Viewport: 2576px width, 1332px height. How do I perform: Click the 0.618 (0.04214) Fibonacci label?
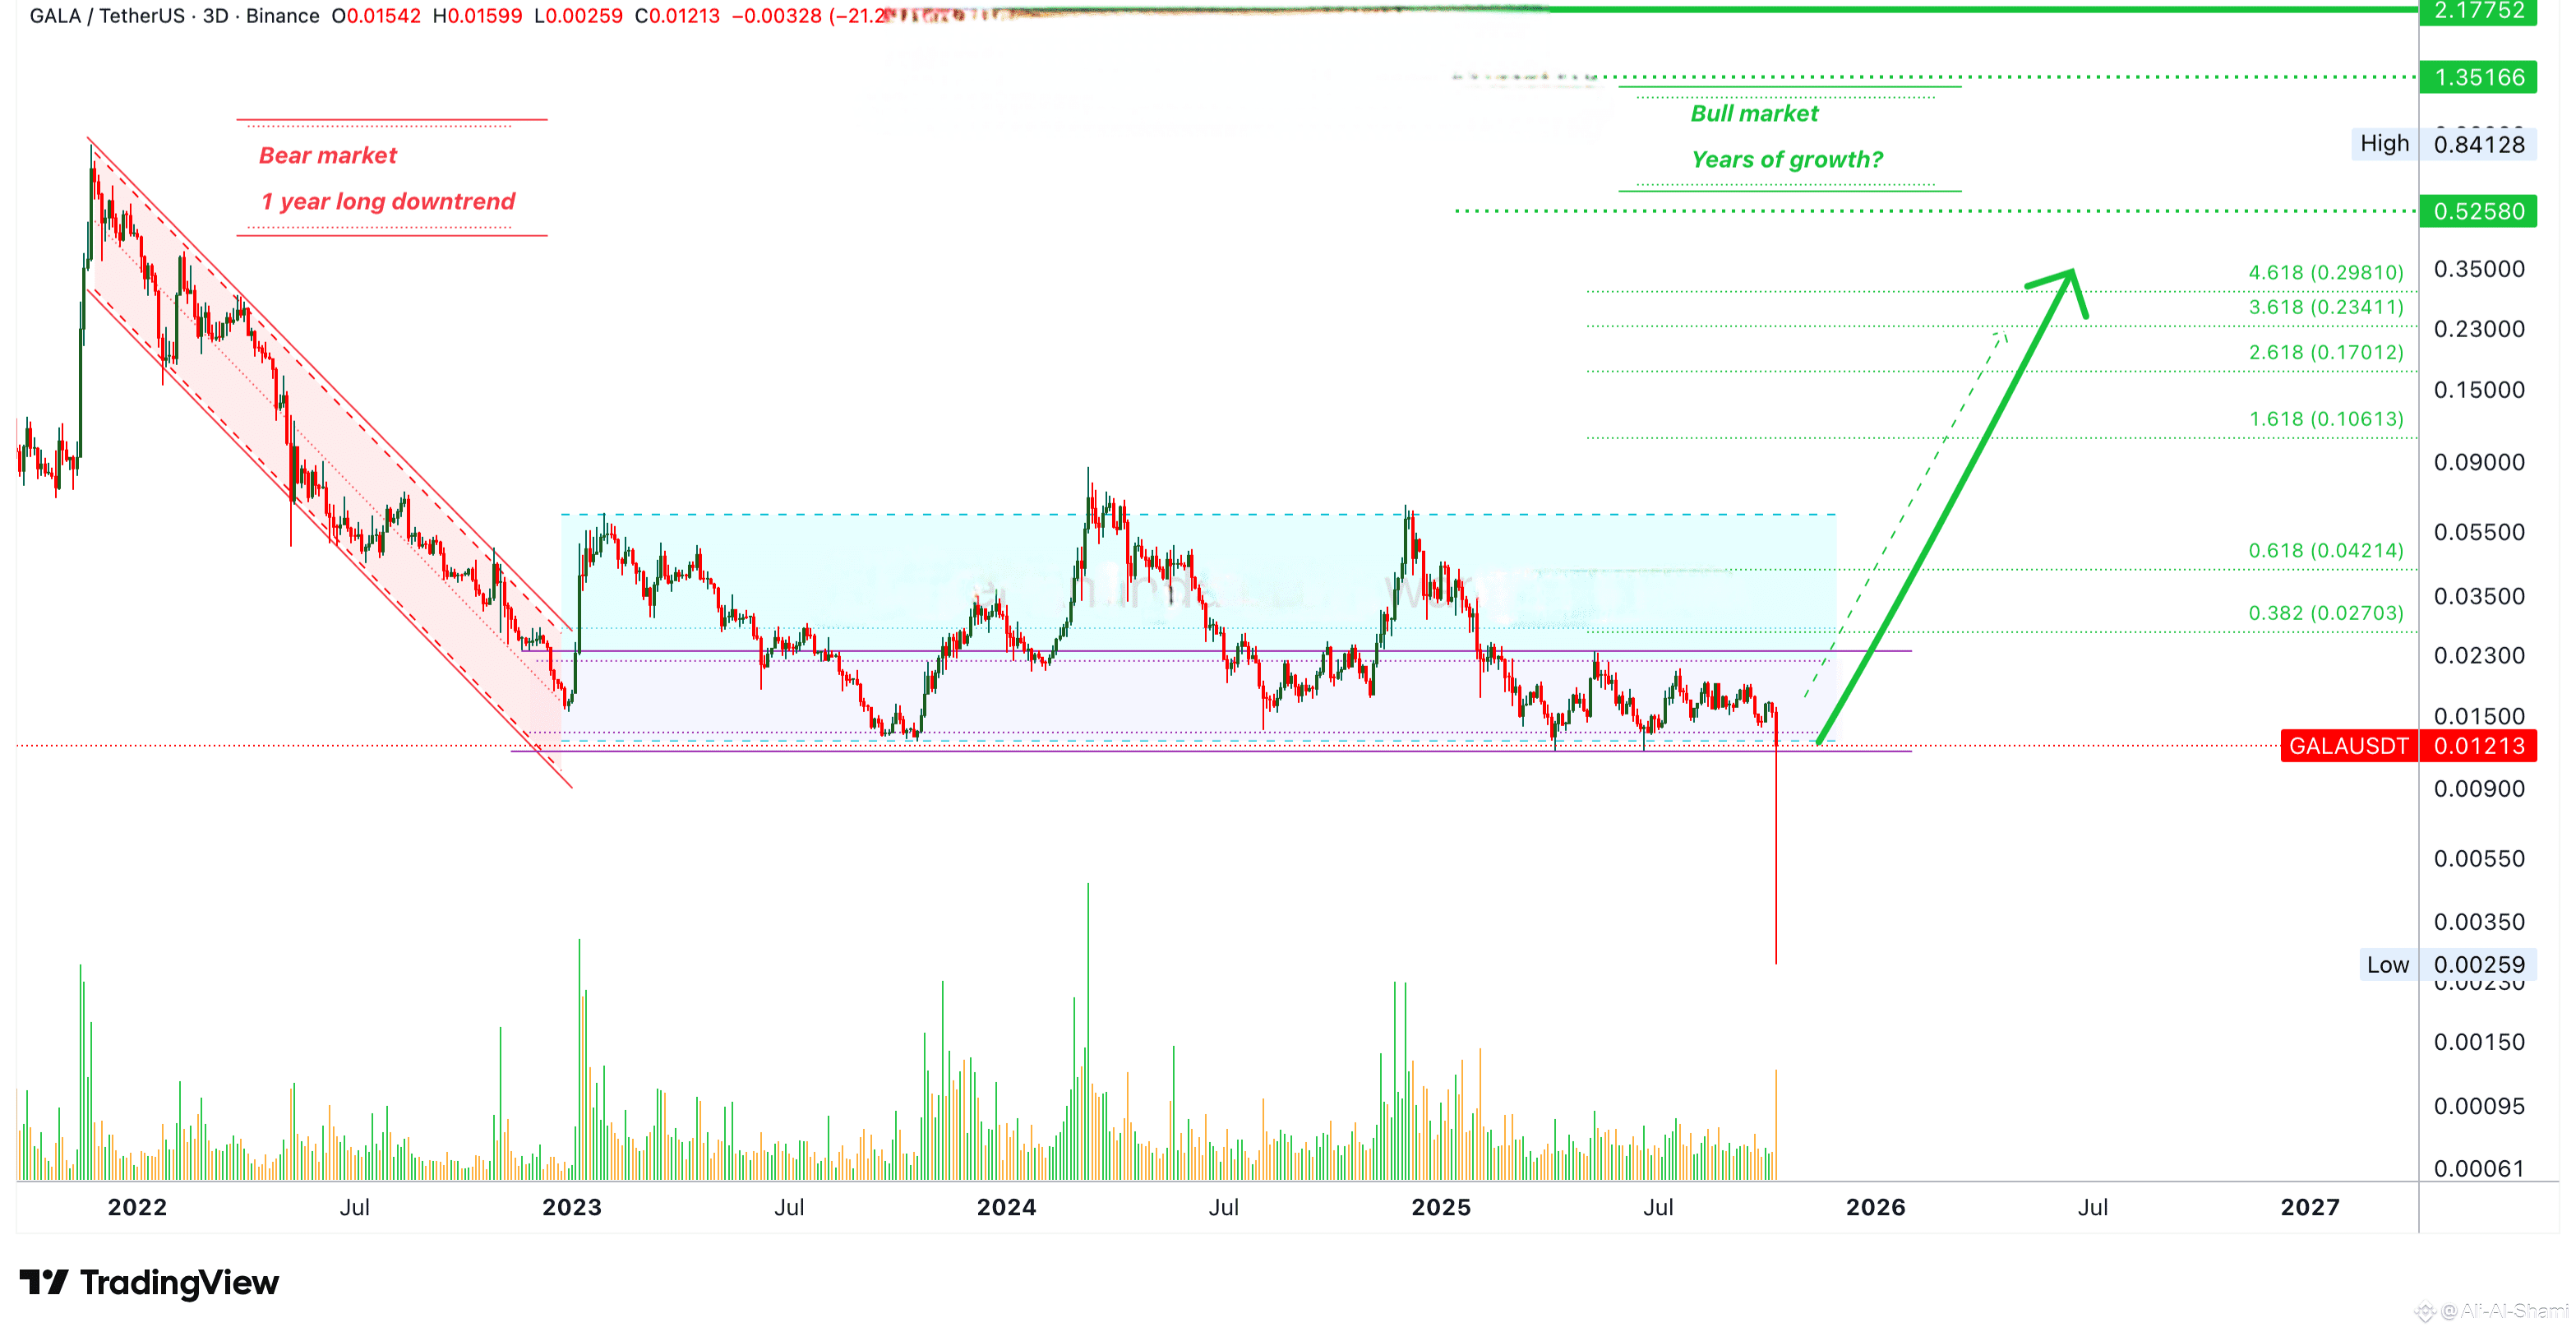click(x=2325, y=550)
